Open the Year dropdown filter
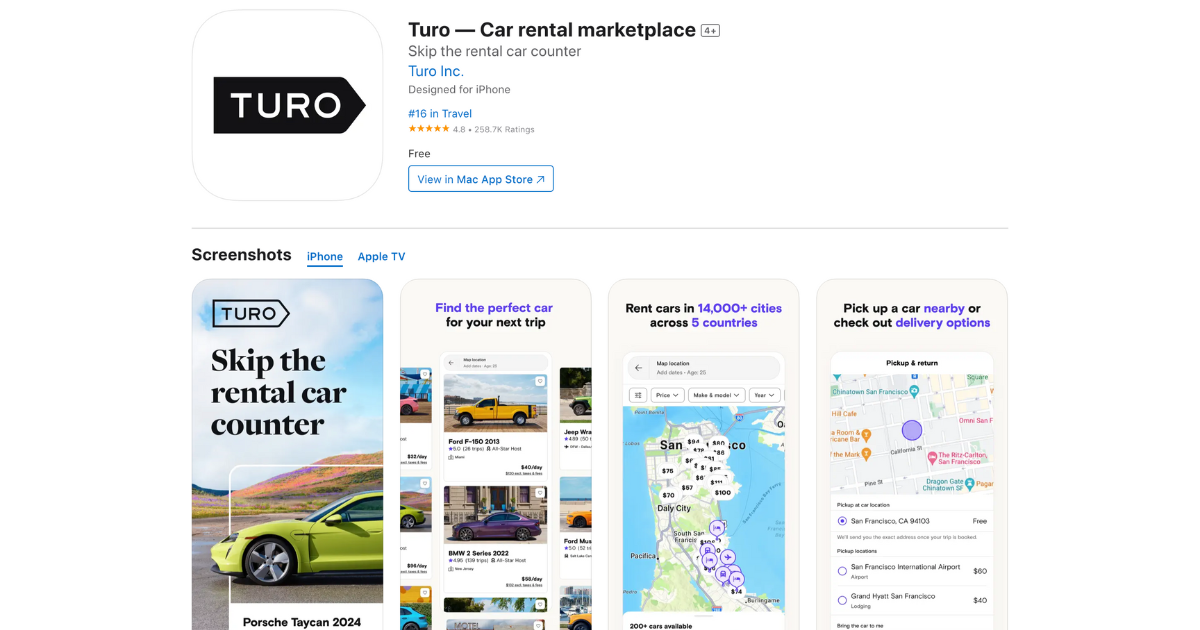1200x630 pixels. [764, 395]
